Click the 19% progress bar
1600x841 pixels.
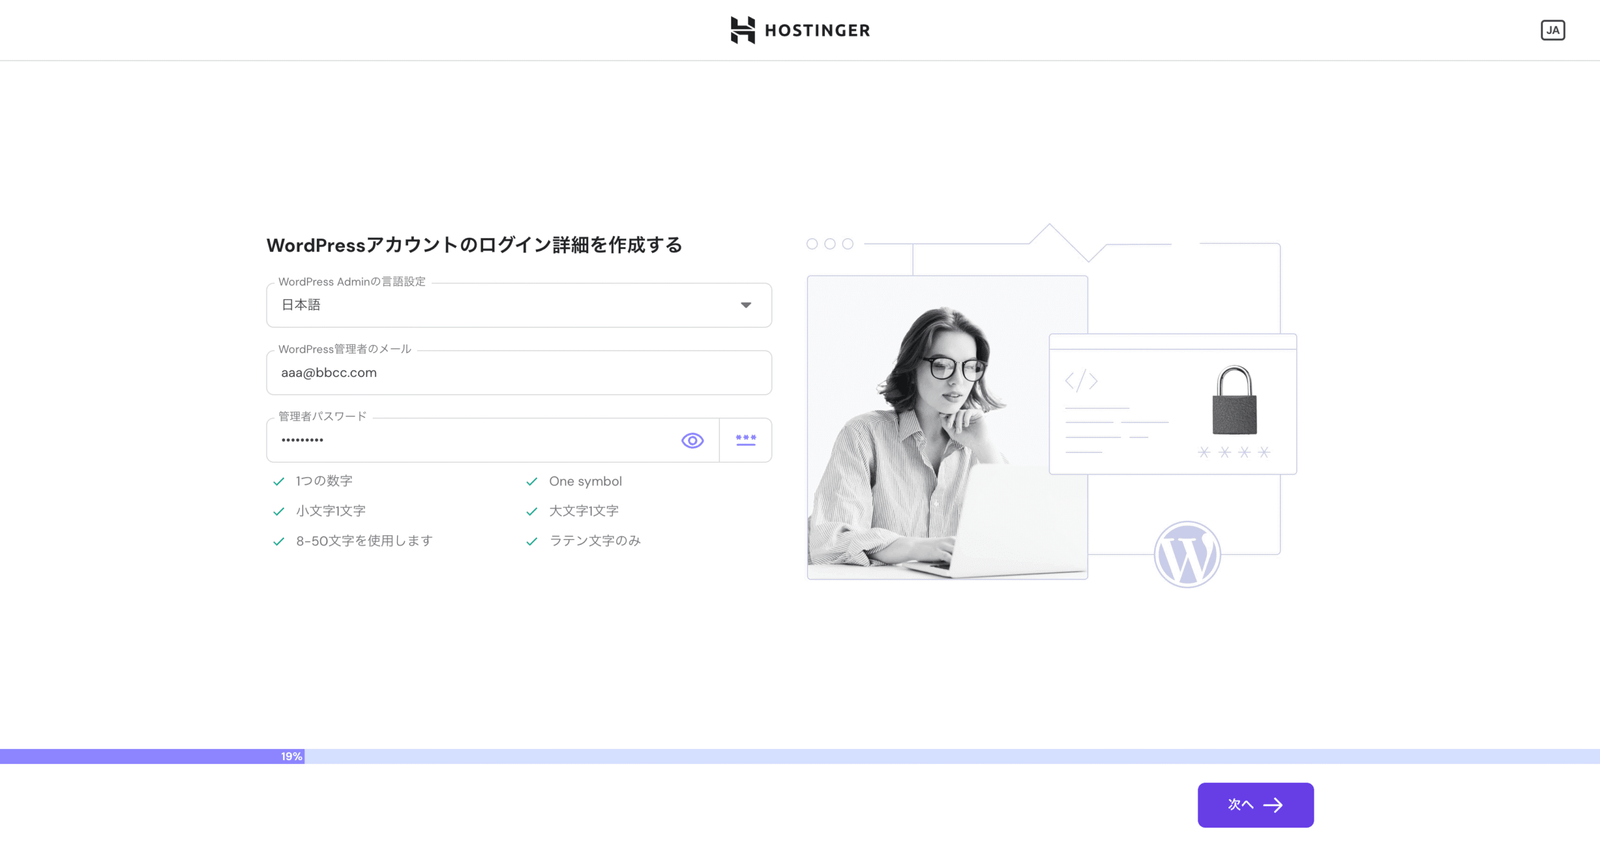pyautogui.click(x=800, y=757)
